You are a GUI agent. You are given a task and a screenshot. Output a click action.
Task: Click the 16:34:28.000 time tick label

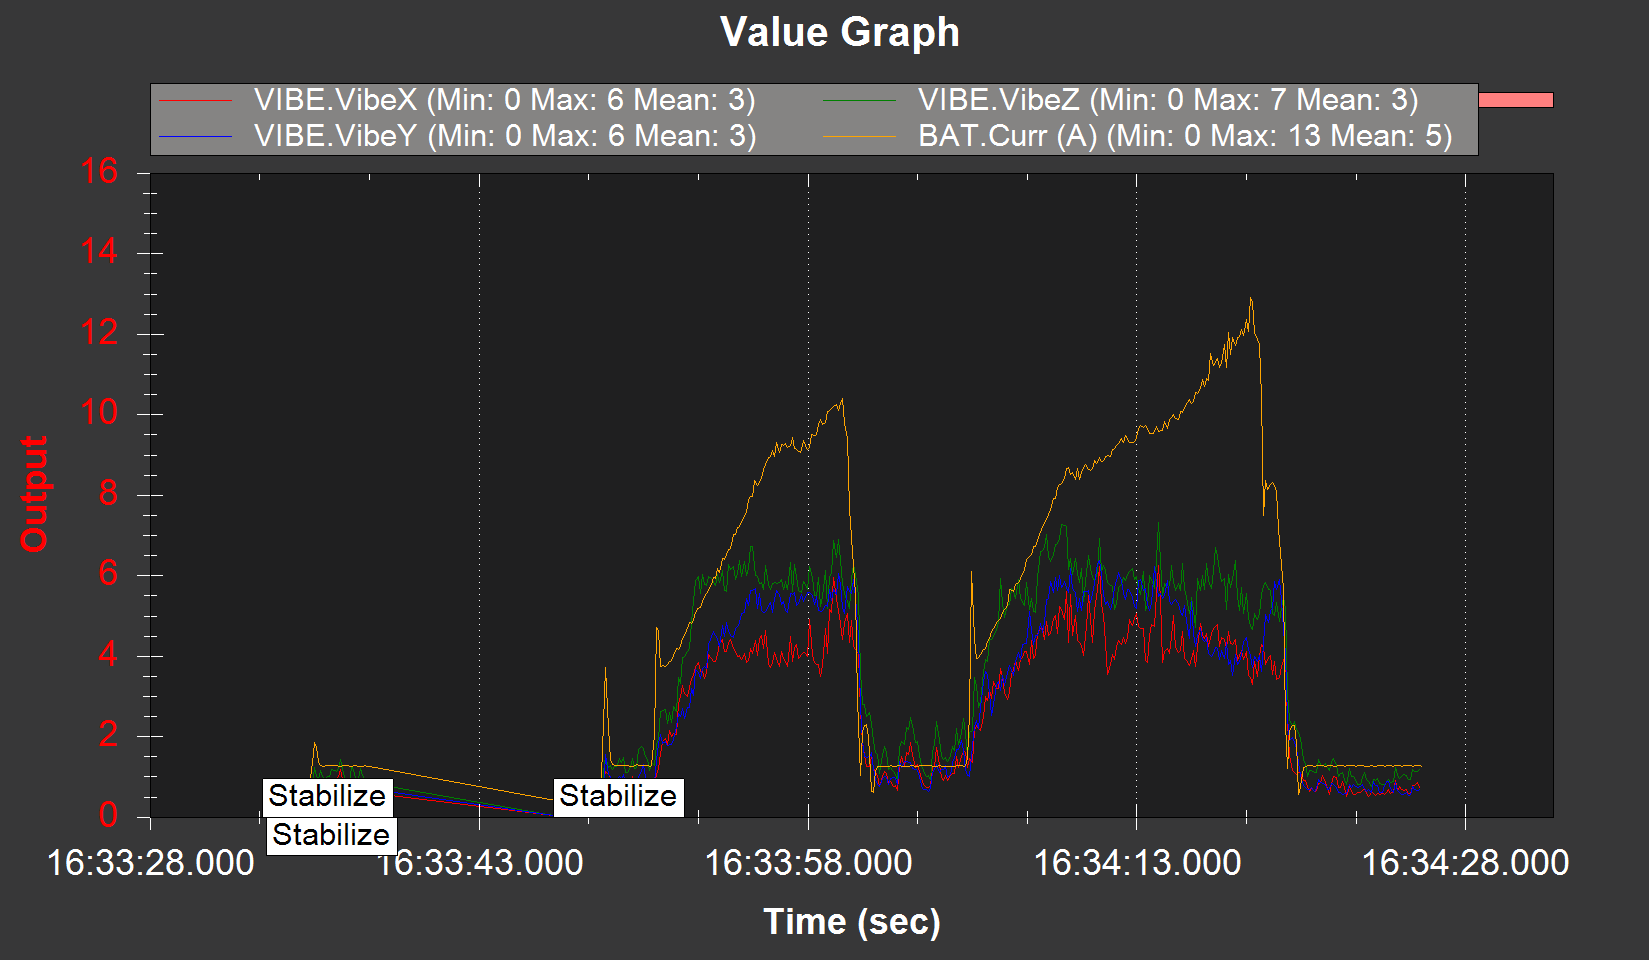click(1466, 862)
